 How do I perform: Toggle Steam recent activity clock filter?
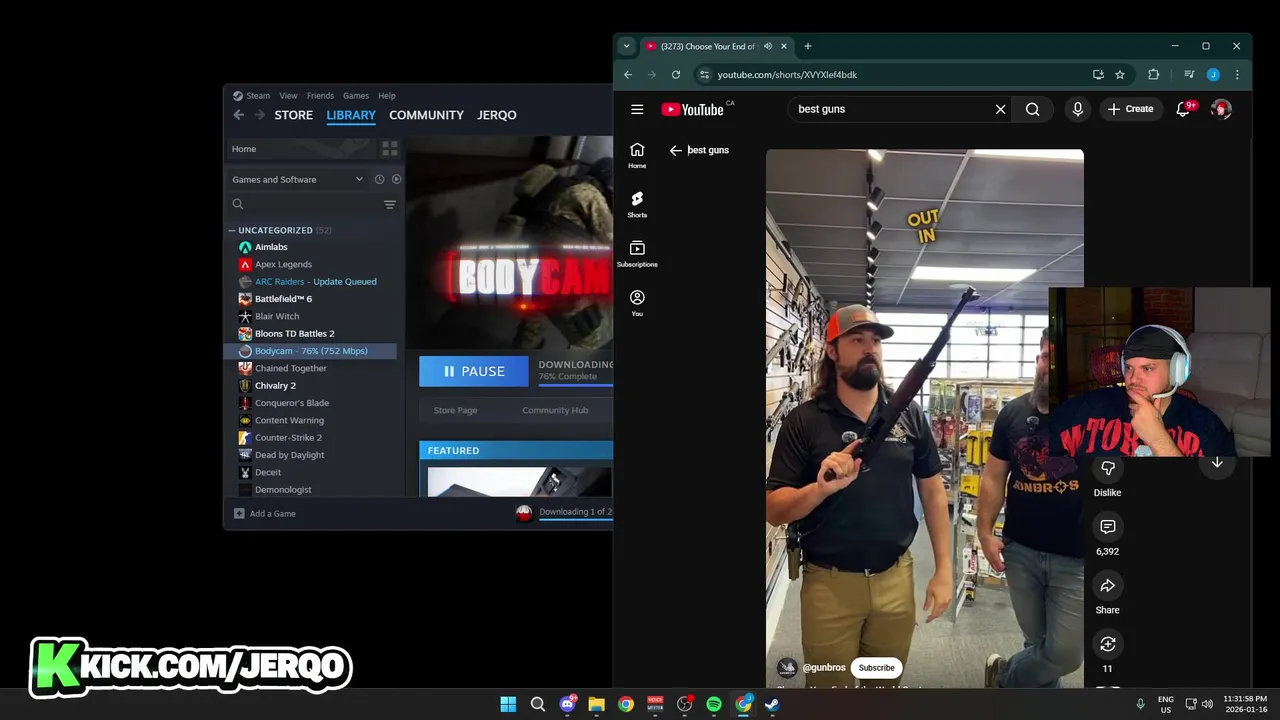[379, 179]
